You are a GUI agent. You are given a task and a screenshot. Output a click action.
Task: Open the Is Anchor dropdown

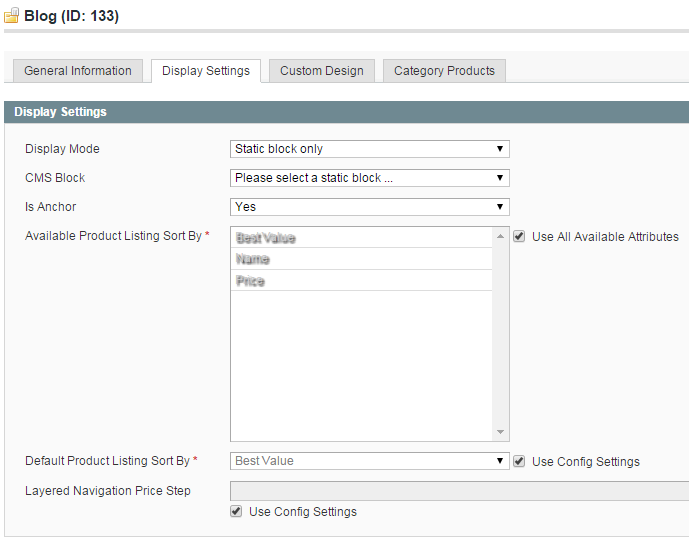[x=370, y=207]
